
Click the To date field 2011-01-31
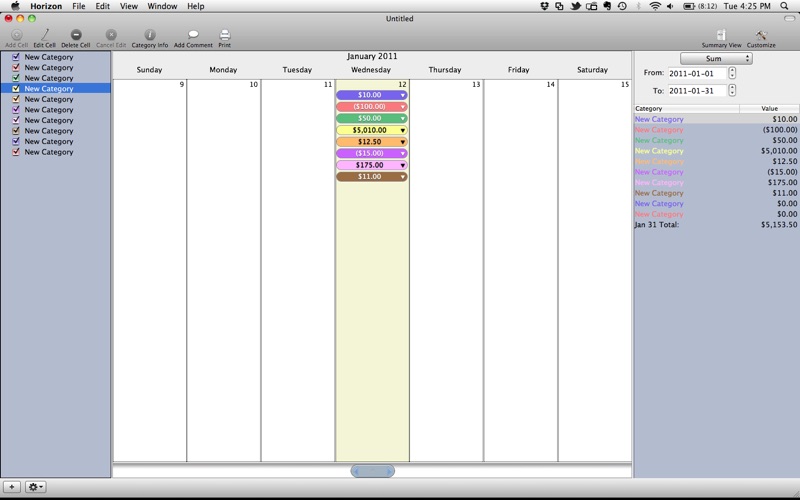697,91
